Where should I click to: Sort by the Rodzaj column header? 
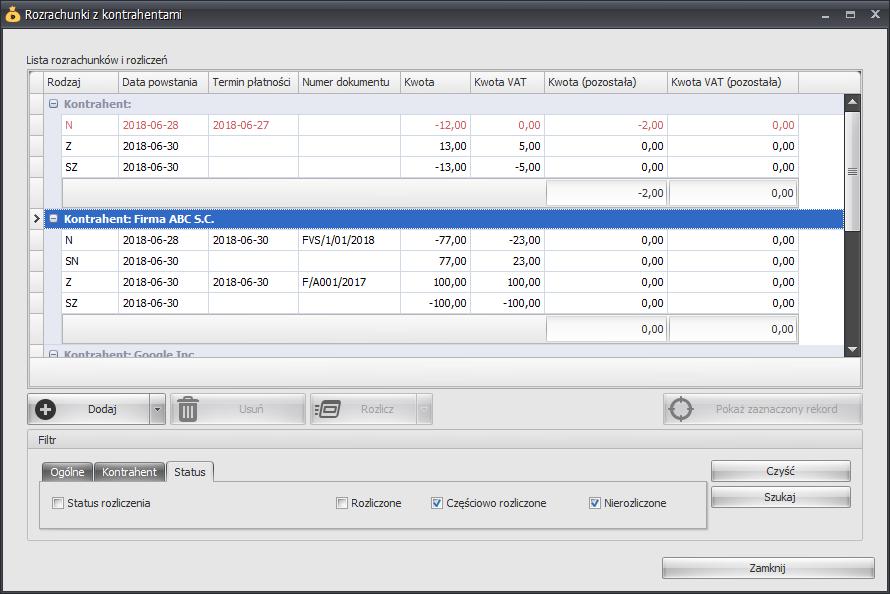81,82
